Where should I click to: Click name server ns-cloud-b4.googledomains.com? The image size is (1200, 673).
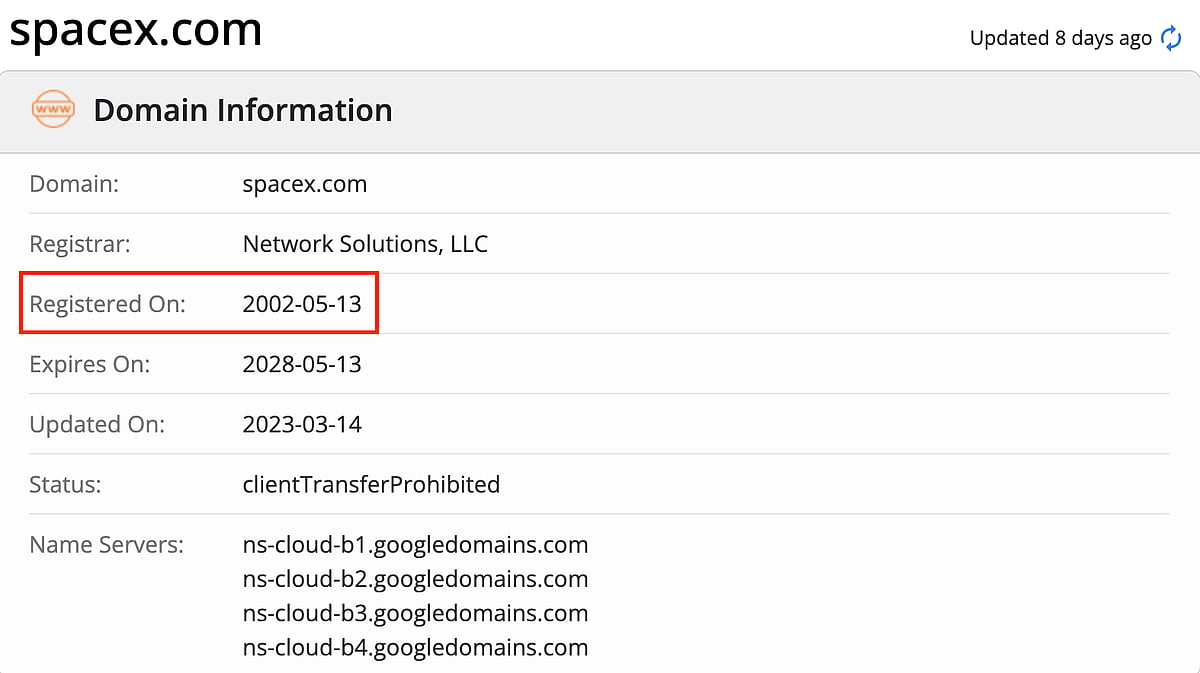pos(415,647)
